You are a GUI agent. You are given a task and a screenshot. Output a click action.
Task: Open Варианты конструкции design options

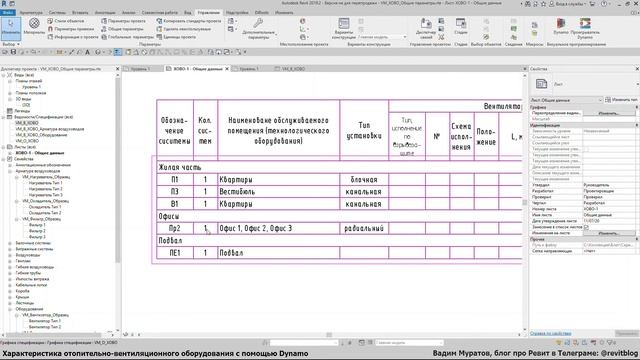point(344,29)
